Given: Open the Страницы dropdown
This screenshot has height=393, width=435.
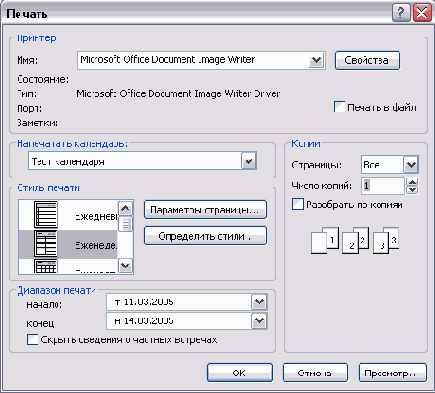Looking at the screenshot, I should [411, 165].
